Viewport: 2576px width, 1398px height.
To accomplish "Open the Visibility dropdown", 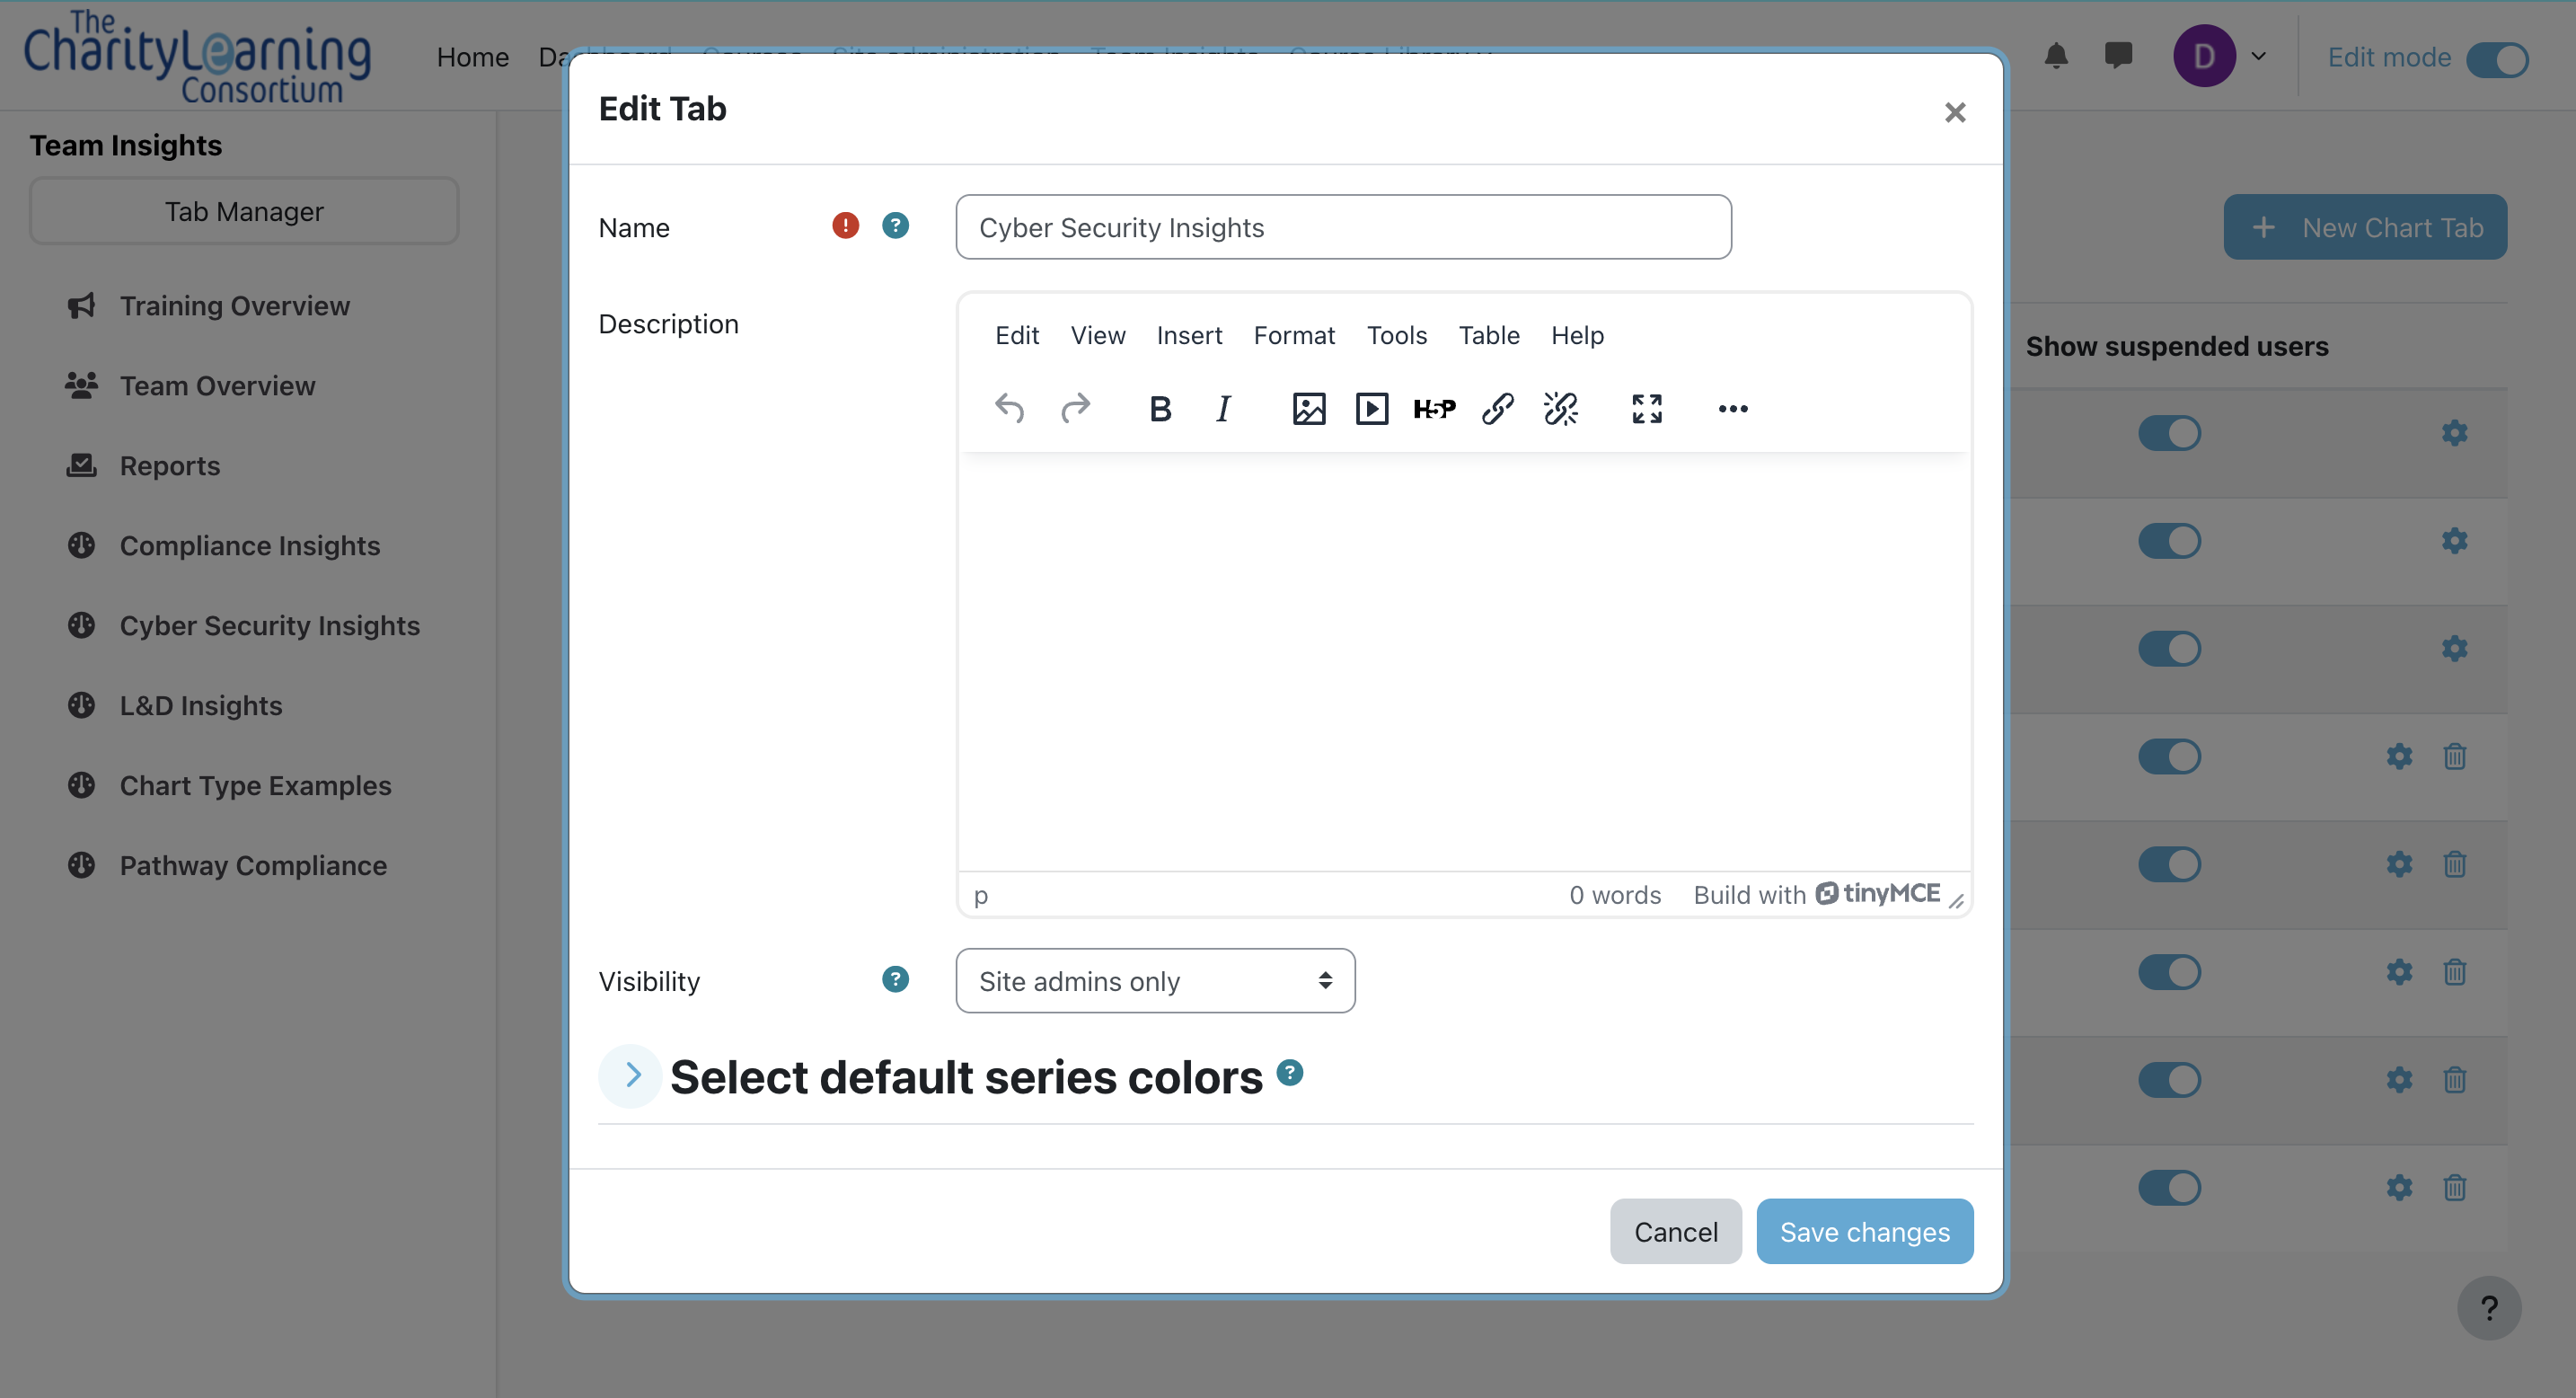I will tap(1155, 981).
